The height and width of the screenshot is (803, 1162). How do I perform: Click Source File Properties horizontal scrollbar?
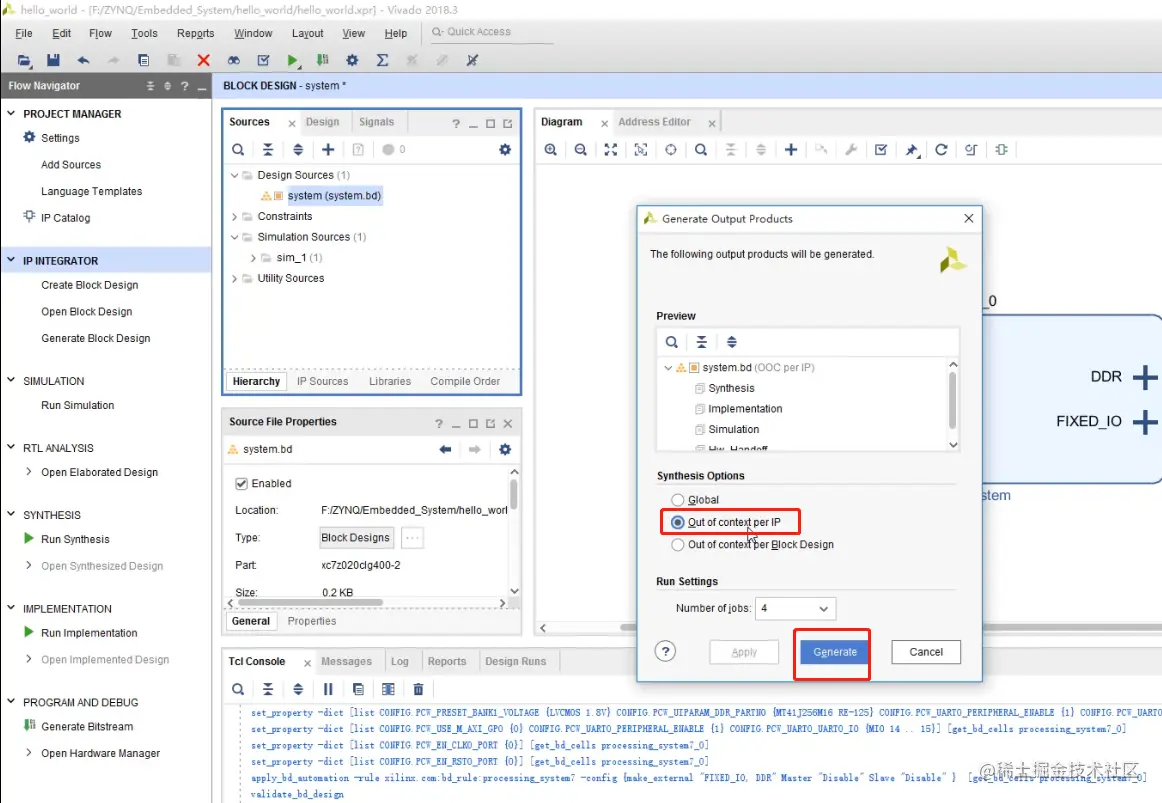309,603
